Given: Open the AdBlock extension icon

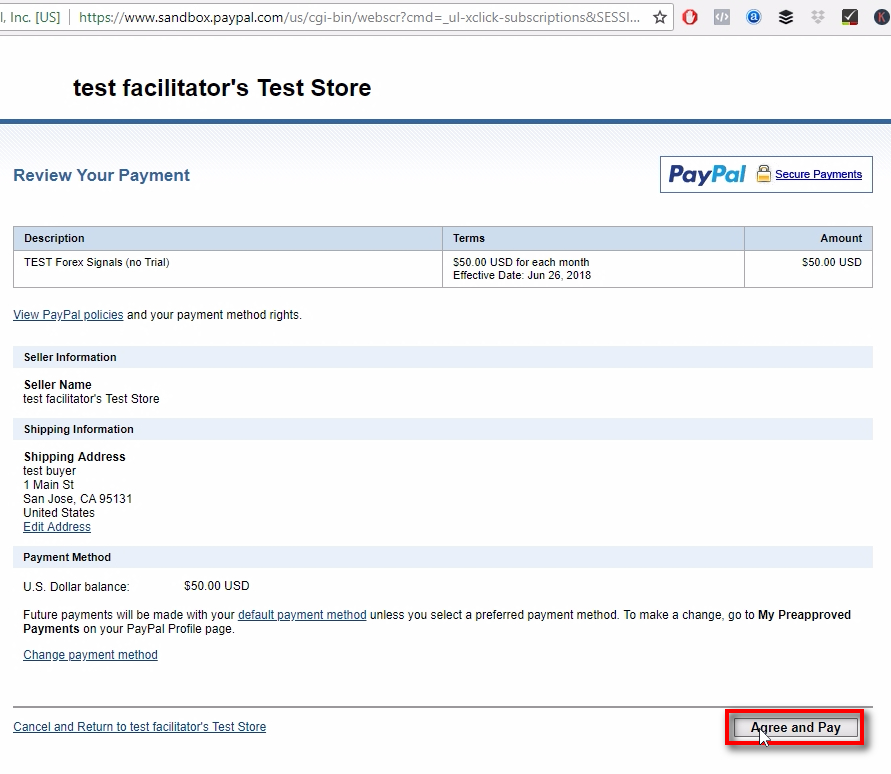Looking at the screenshot, I should (x=690, y=17).
